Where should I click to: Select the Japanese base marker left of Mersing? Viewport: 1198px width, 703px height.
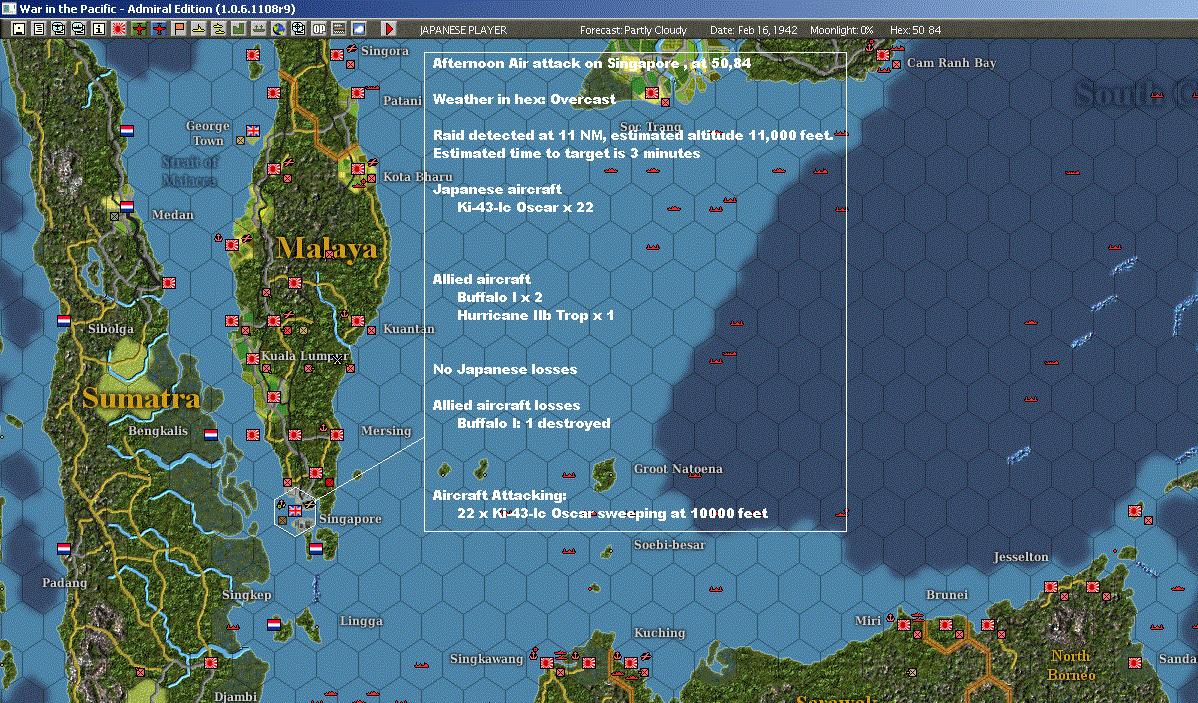point(336,435)
